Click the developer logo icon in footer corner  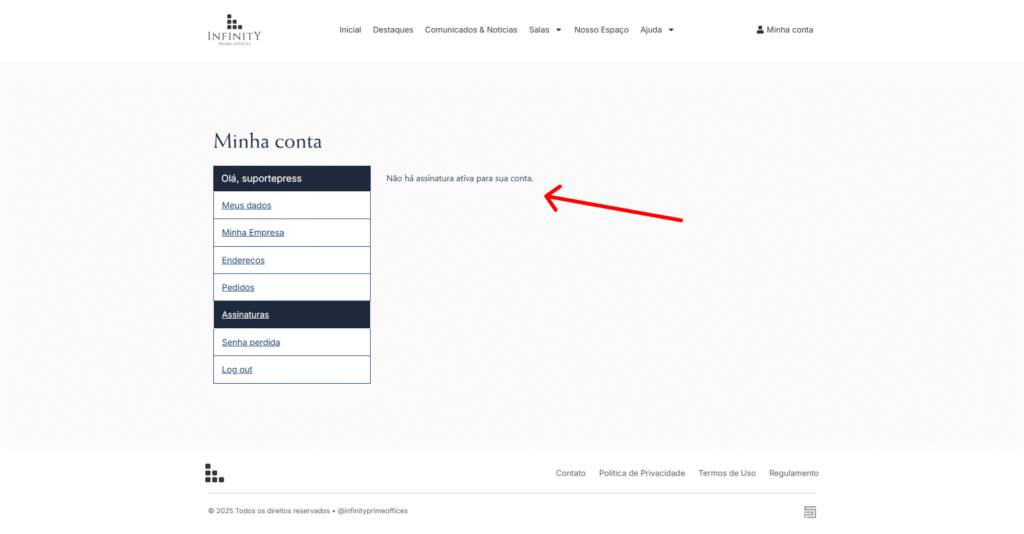(x=810, y=512)
